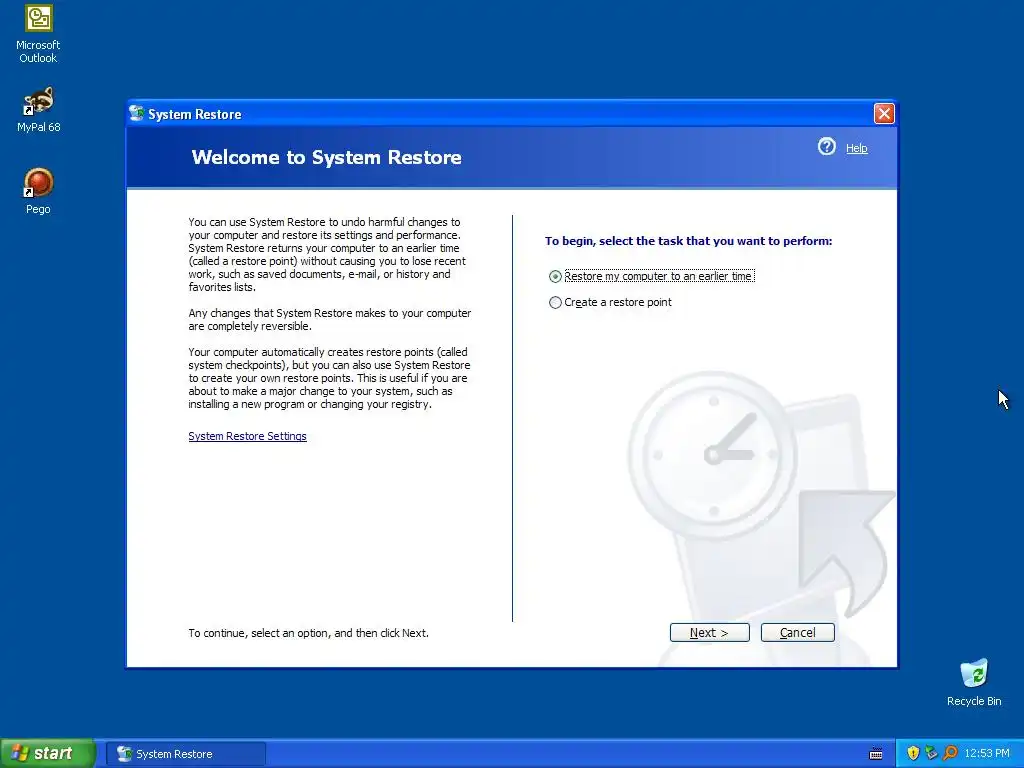The height and width of the screenshot is (768, 1024).
Task: Click the System Restore title bar icon
Action: coord(136,114)
